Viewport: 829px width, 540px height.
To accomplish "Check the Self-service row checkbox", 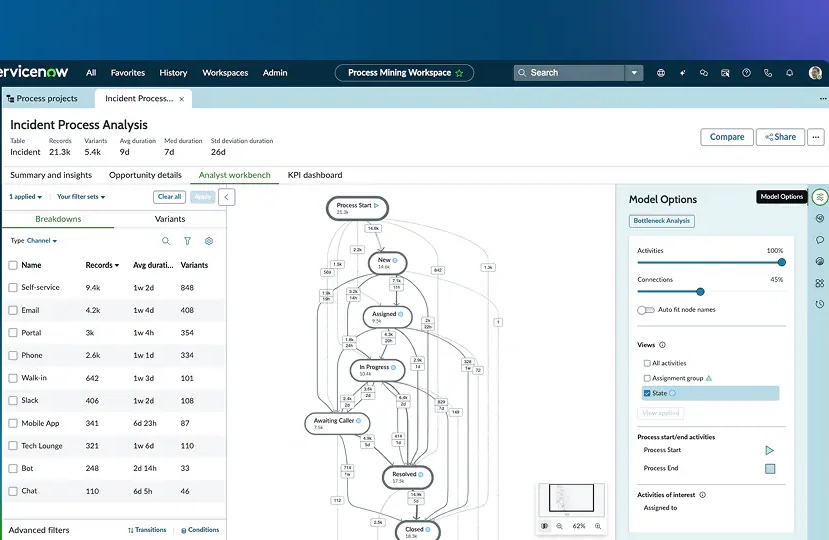I will pyautogui.click(x=13, y=287).
